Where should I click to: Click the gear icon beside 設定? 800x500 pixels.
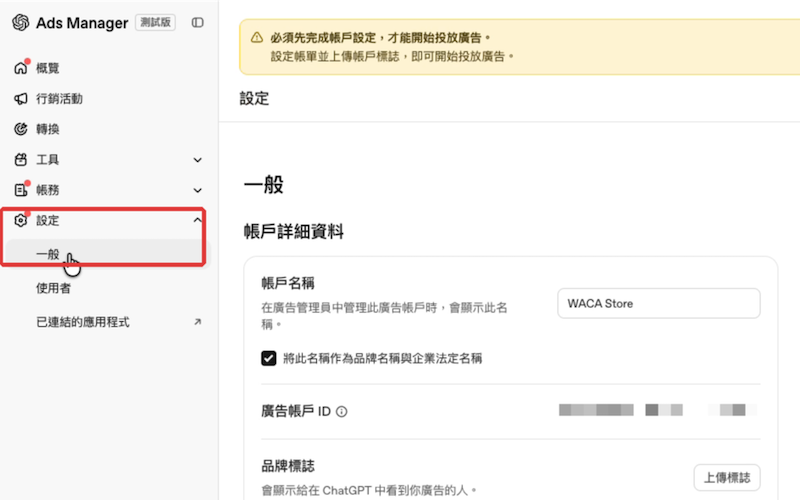tap(20, 220)
